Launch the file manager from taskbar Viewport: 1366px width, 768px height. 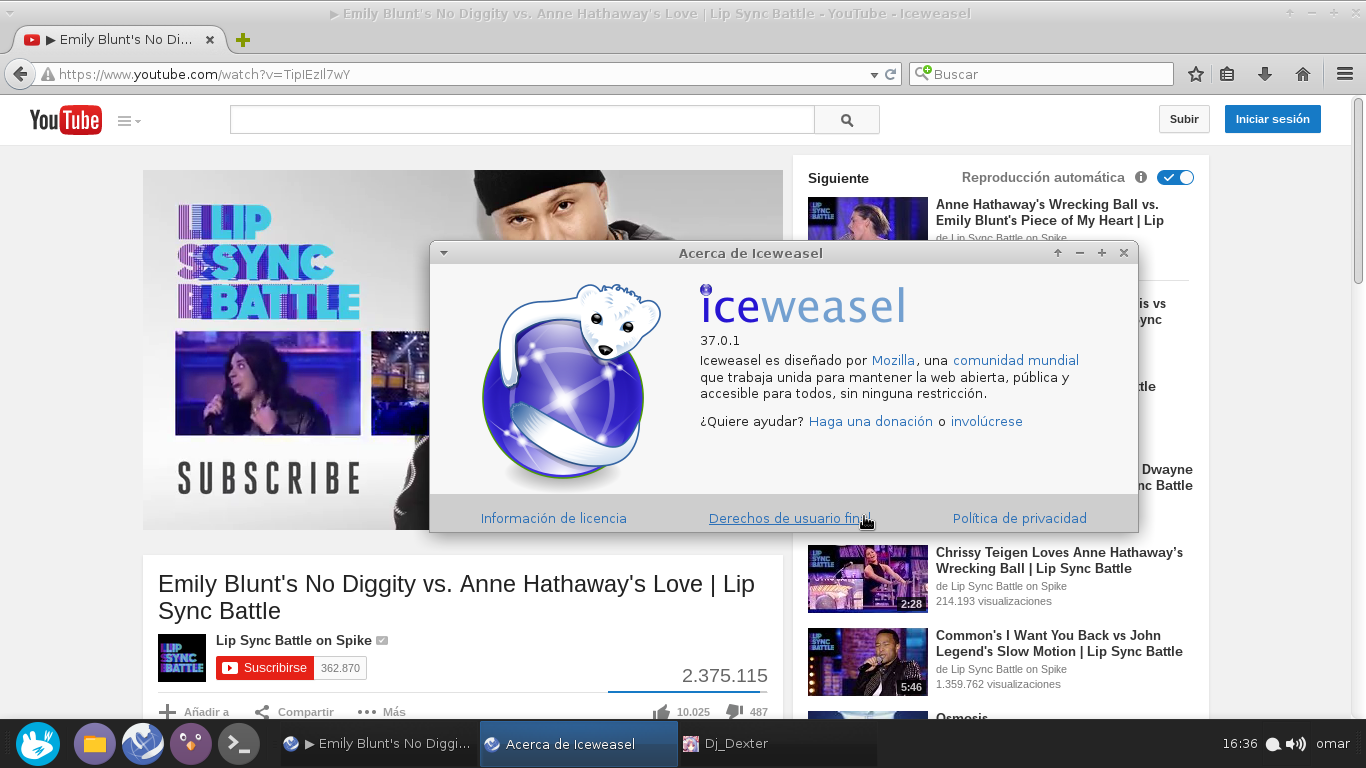coord(95,744)
